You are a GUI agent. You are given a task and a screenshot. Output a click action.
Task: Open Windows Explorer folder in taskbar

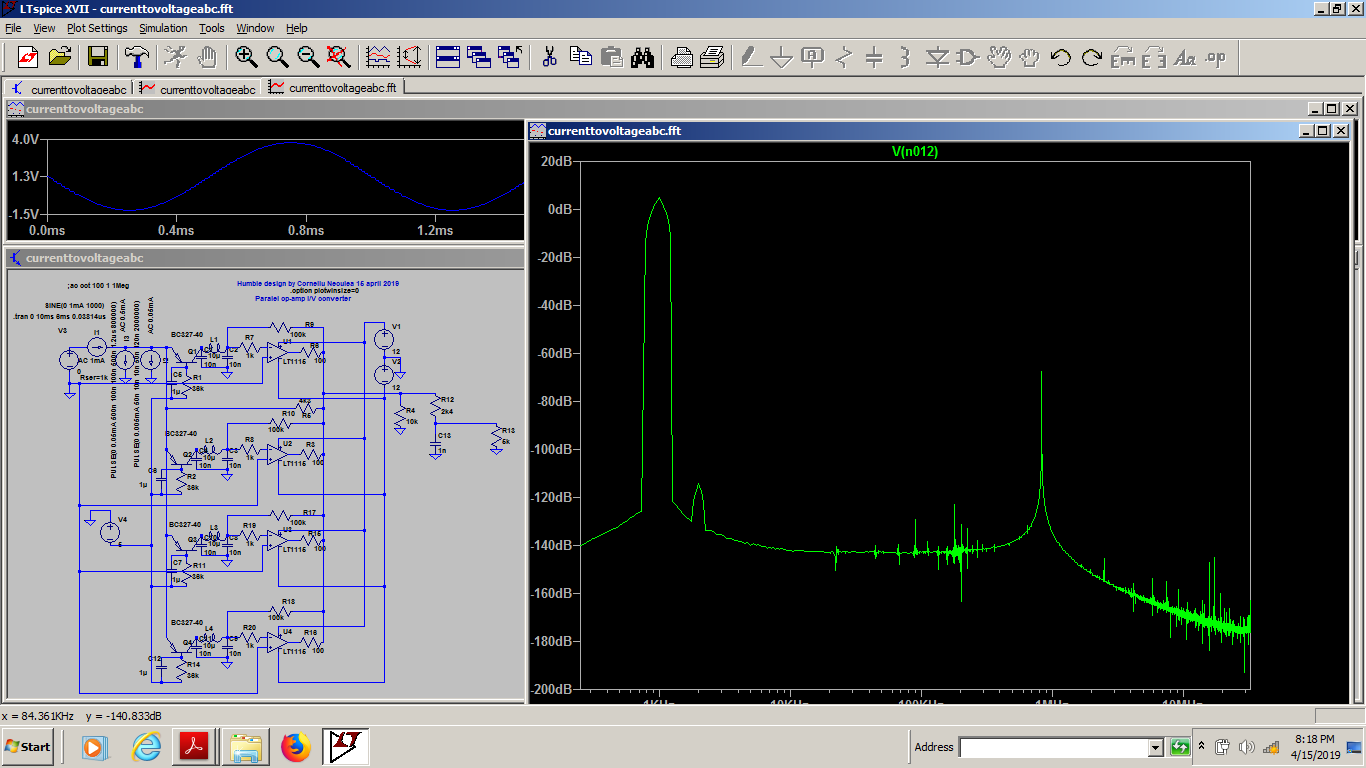tap(245, 747)
